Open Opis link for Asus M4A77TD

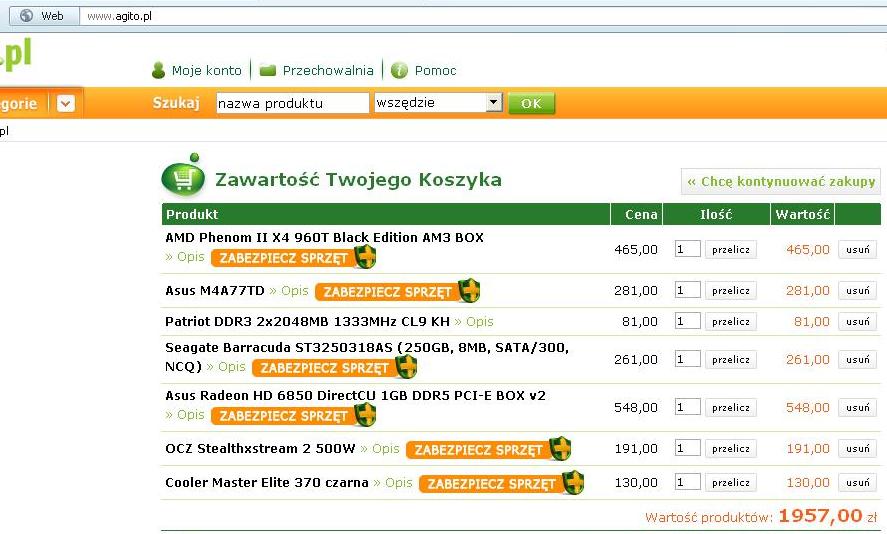[x=289, y=291]
